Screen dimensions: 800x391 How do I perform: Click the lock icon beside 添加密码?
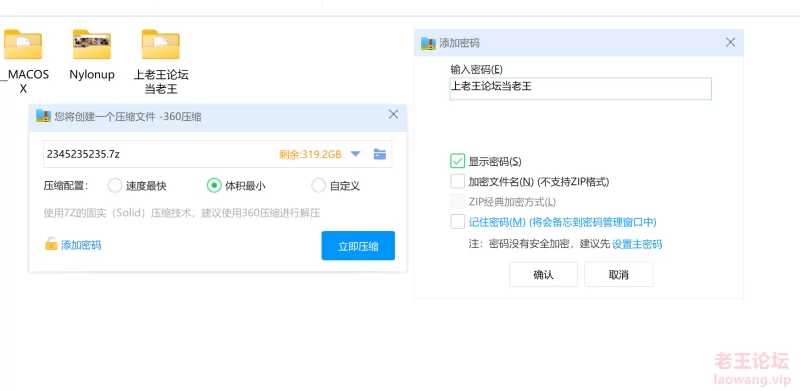tap(51, 244)
